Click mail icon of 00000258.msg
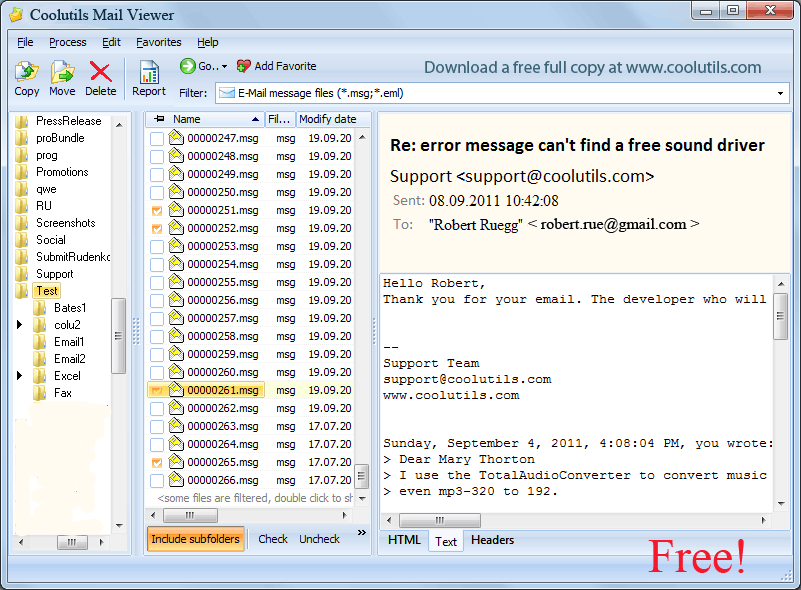Screen dimensions: 801x590 click(176, 336)
